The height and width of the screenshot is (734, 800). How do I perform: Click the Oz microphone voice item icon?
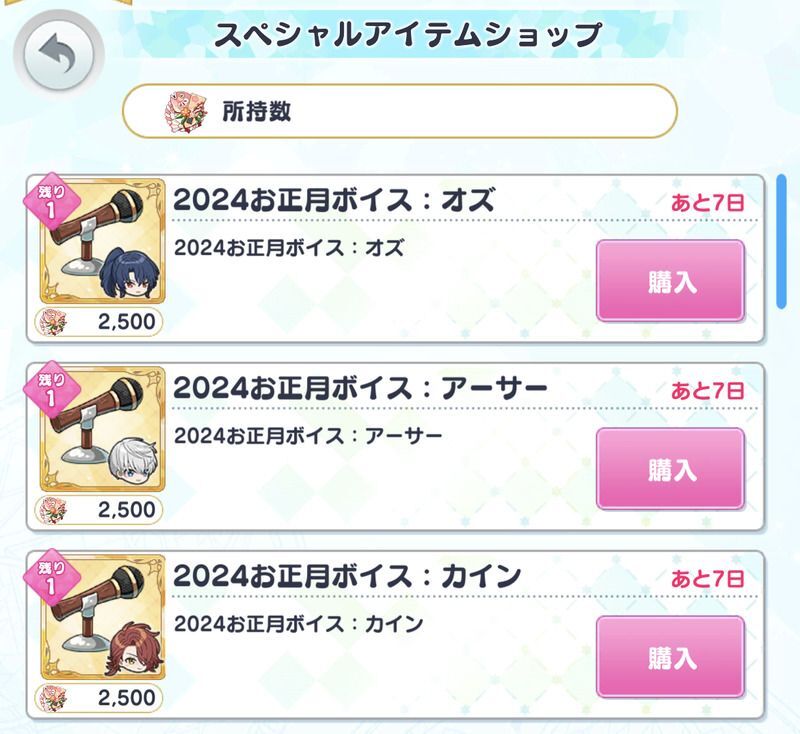(103, 241)
